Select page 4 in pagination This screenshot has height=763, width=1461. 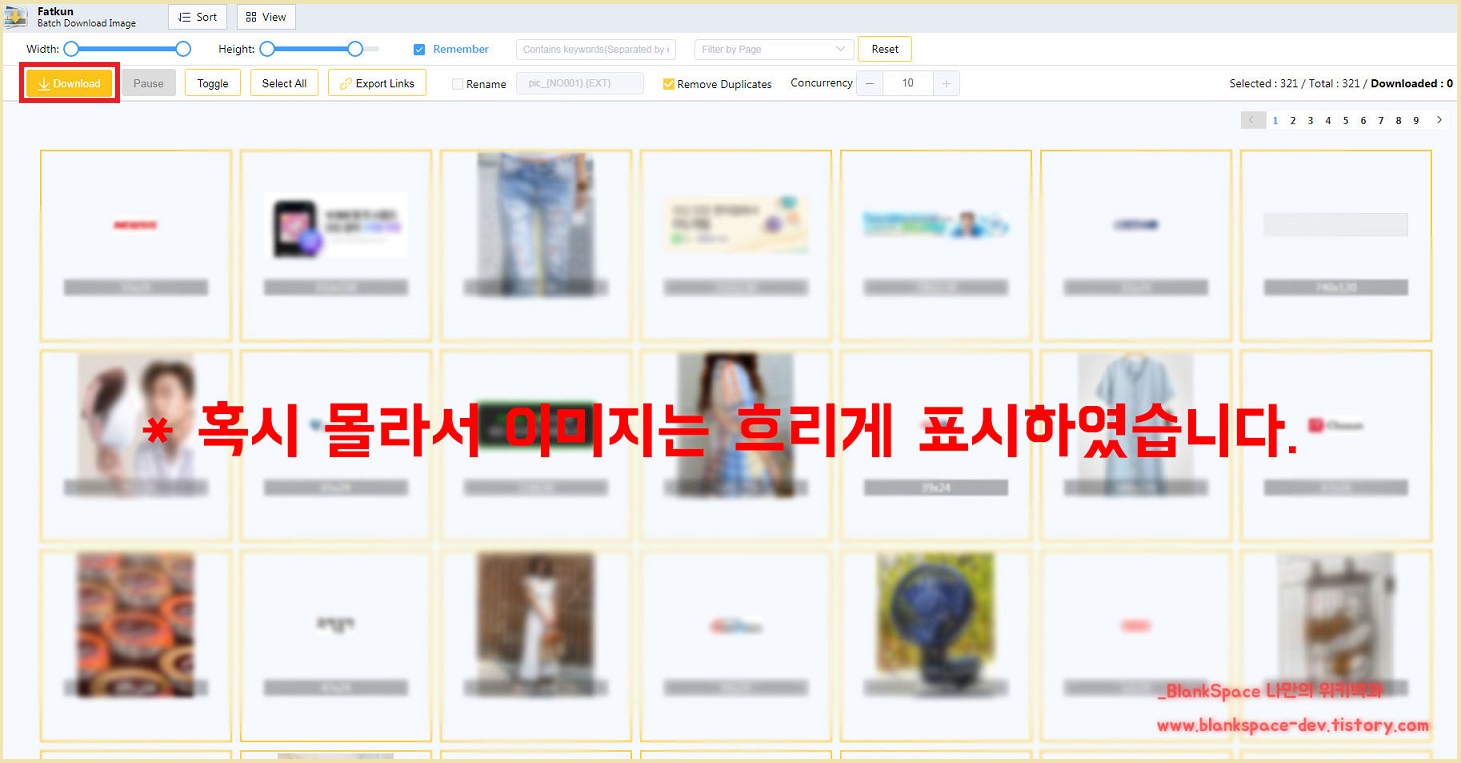(1328, 120)
